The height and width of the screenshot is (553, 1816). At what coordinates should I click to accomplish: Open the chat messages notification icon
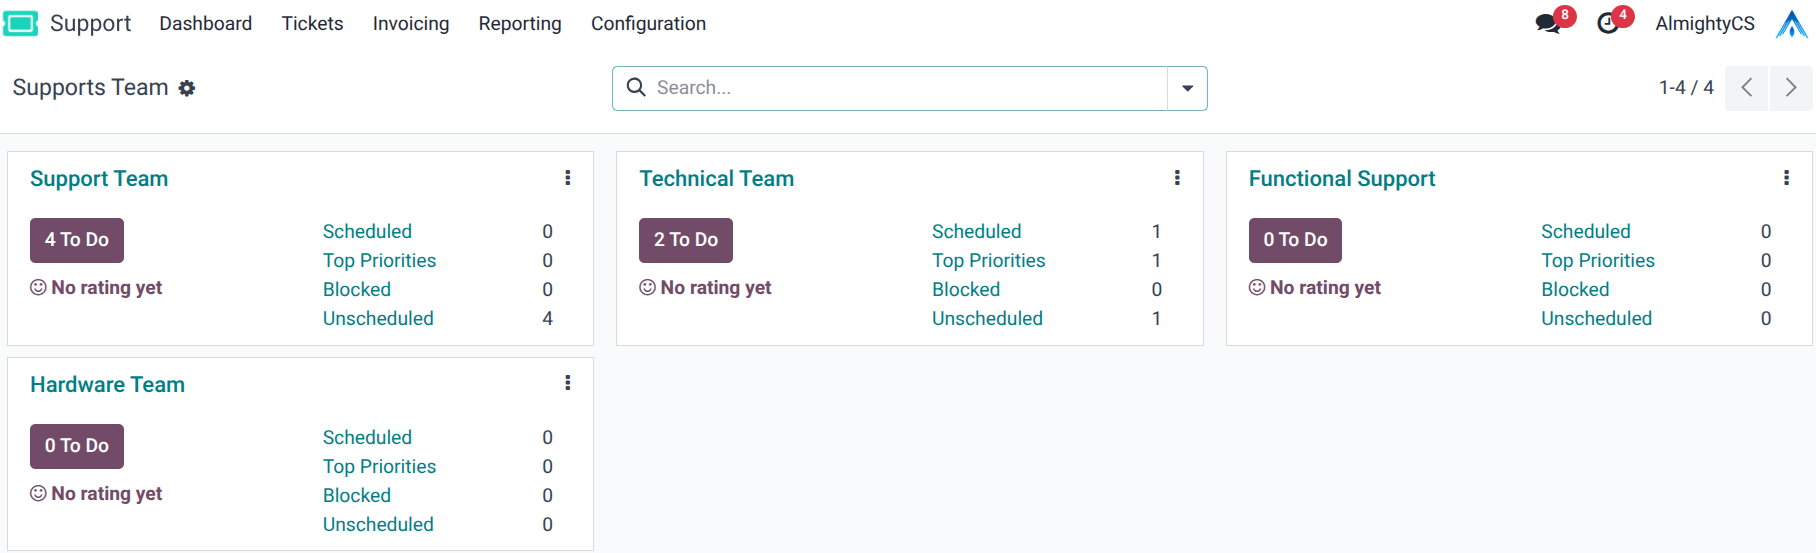(1548, 24)
